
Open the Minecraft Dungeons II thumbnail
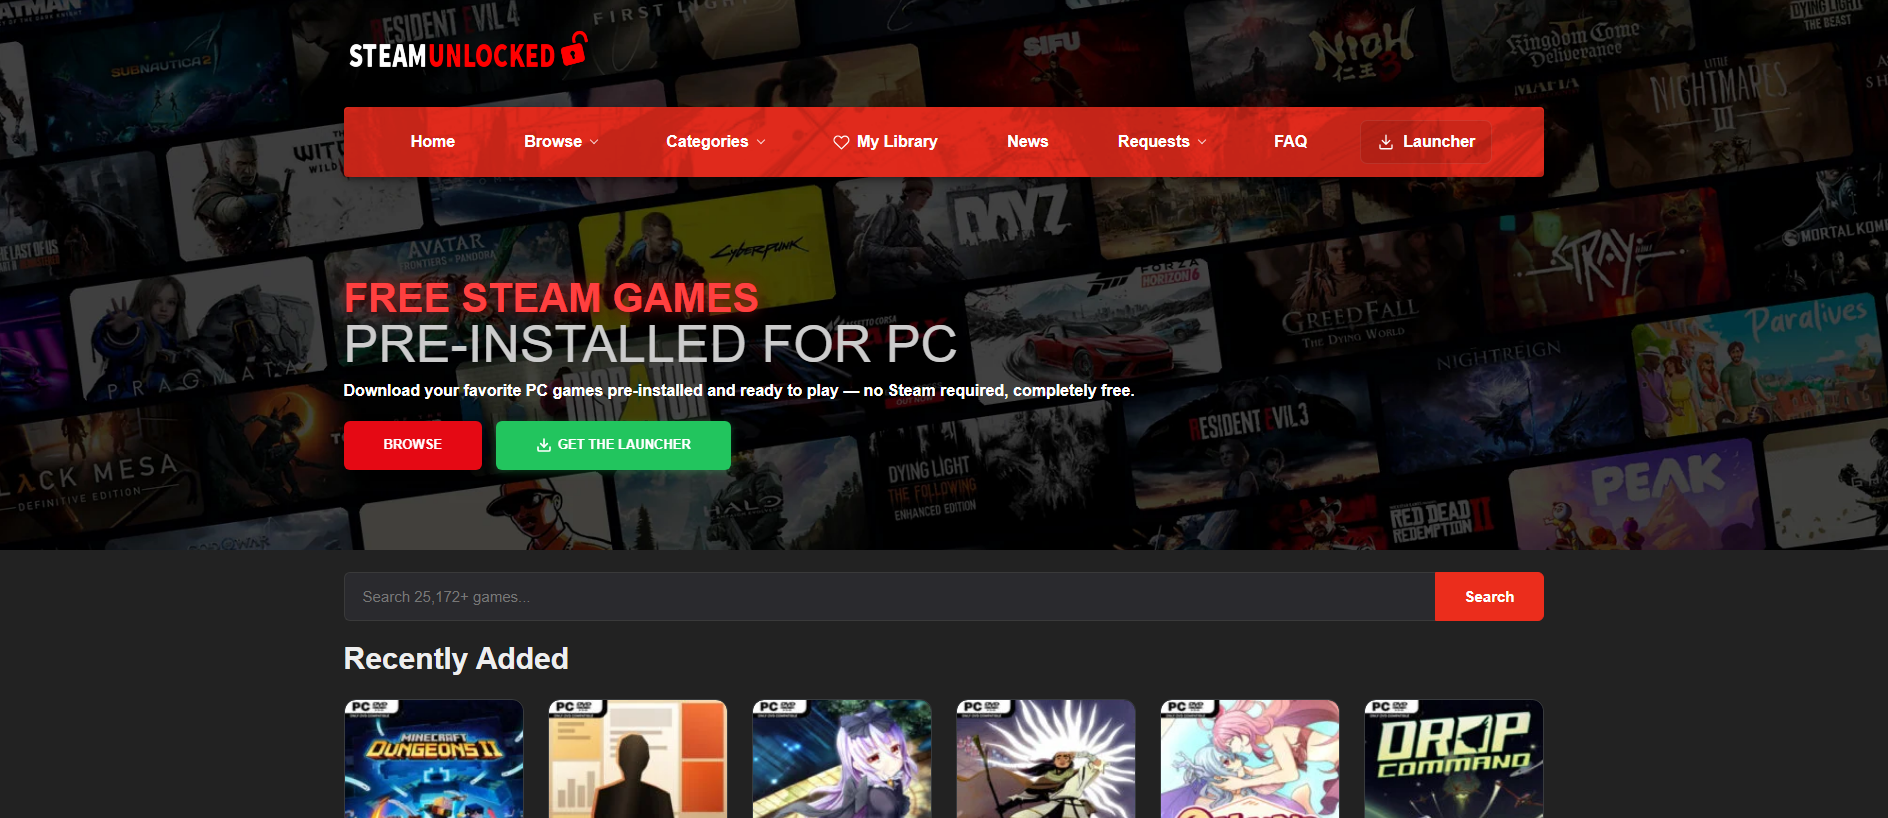[434, 759]
